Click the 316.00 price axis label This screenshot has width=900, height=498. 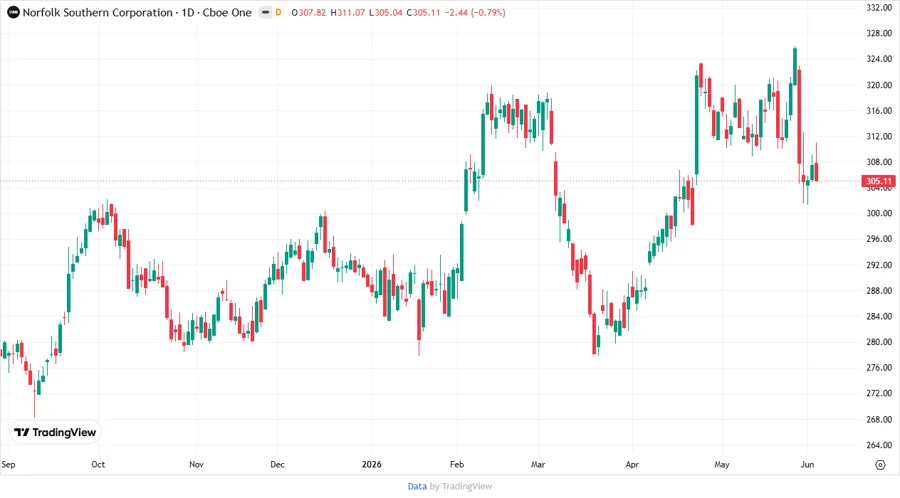coord(879,111)
